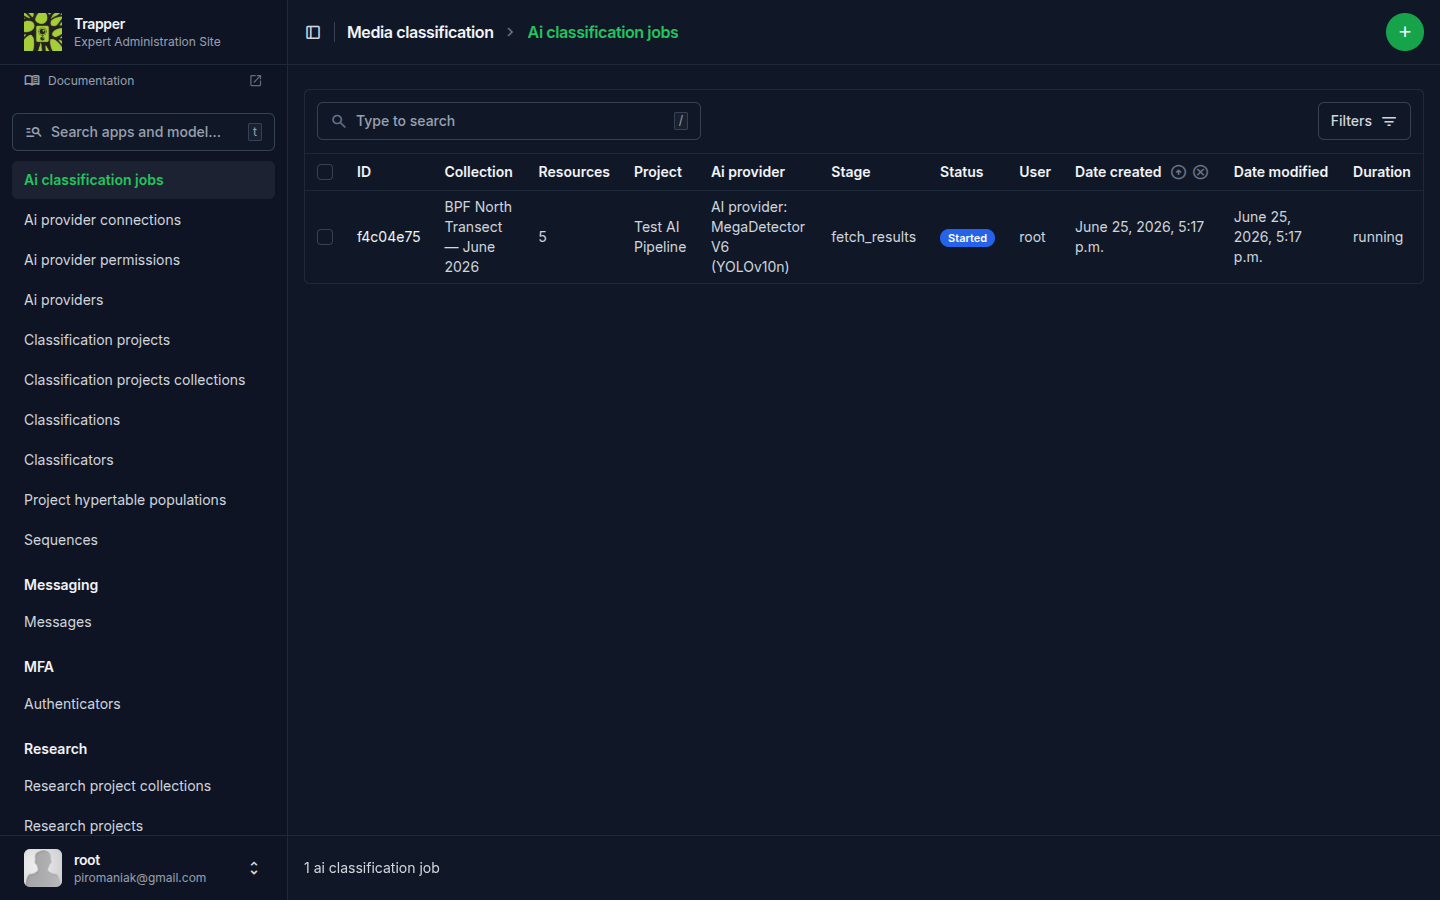Toggle Date created sort direction arrow
This screenshot has width=1440, height=900.
click(1178, 172)
